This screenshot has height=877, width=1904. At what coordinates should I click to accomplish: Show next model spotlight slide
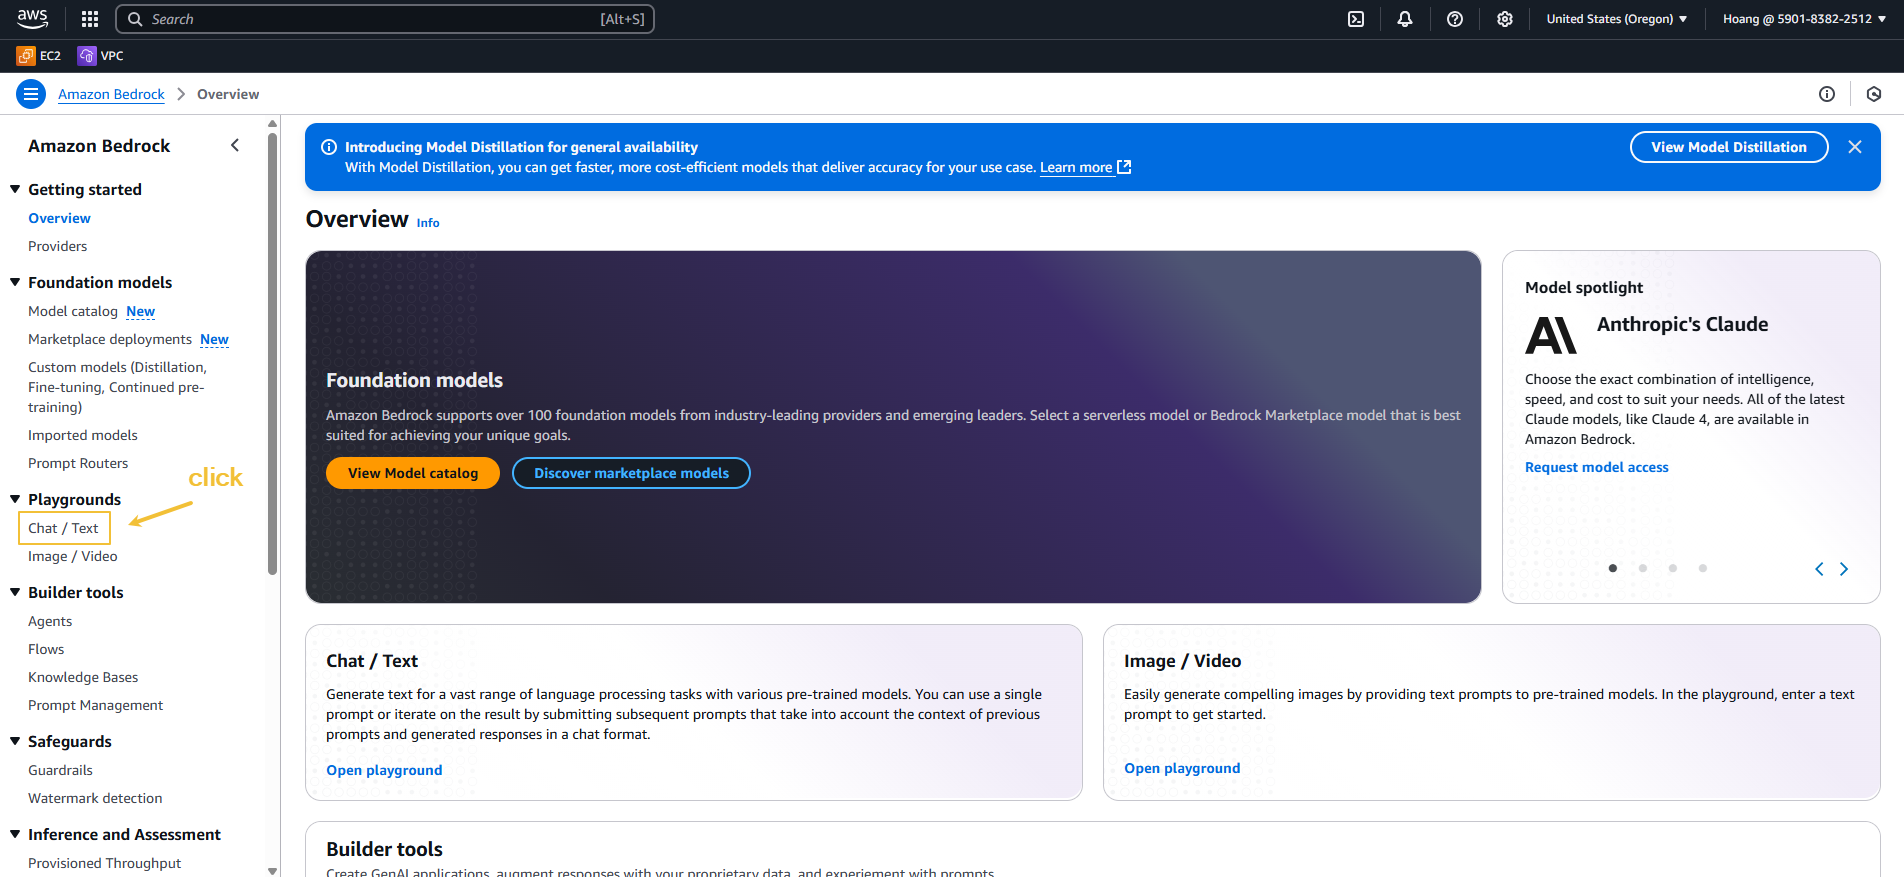click(1844, 569)
